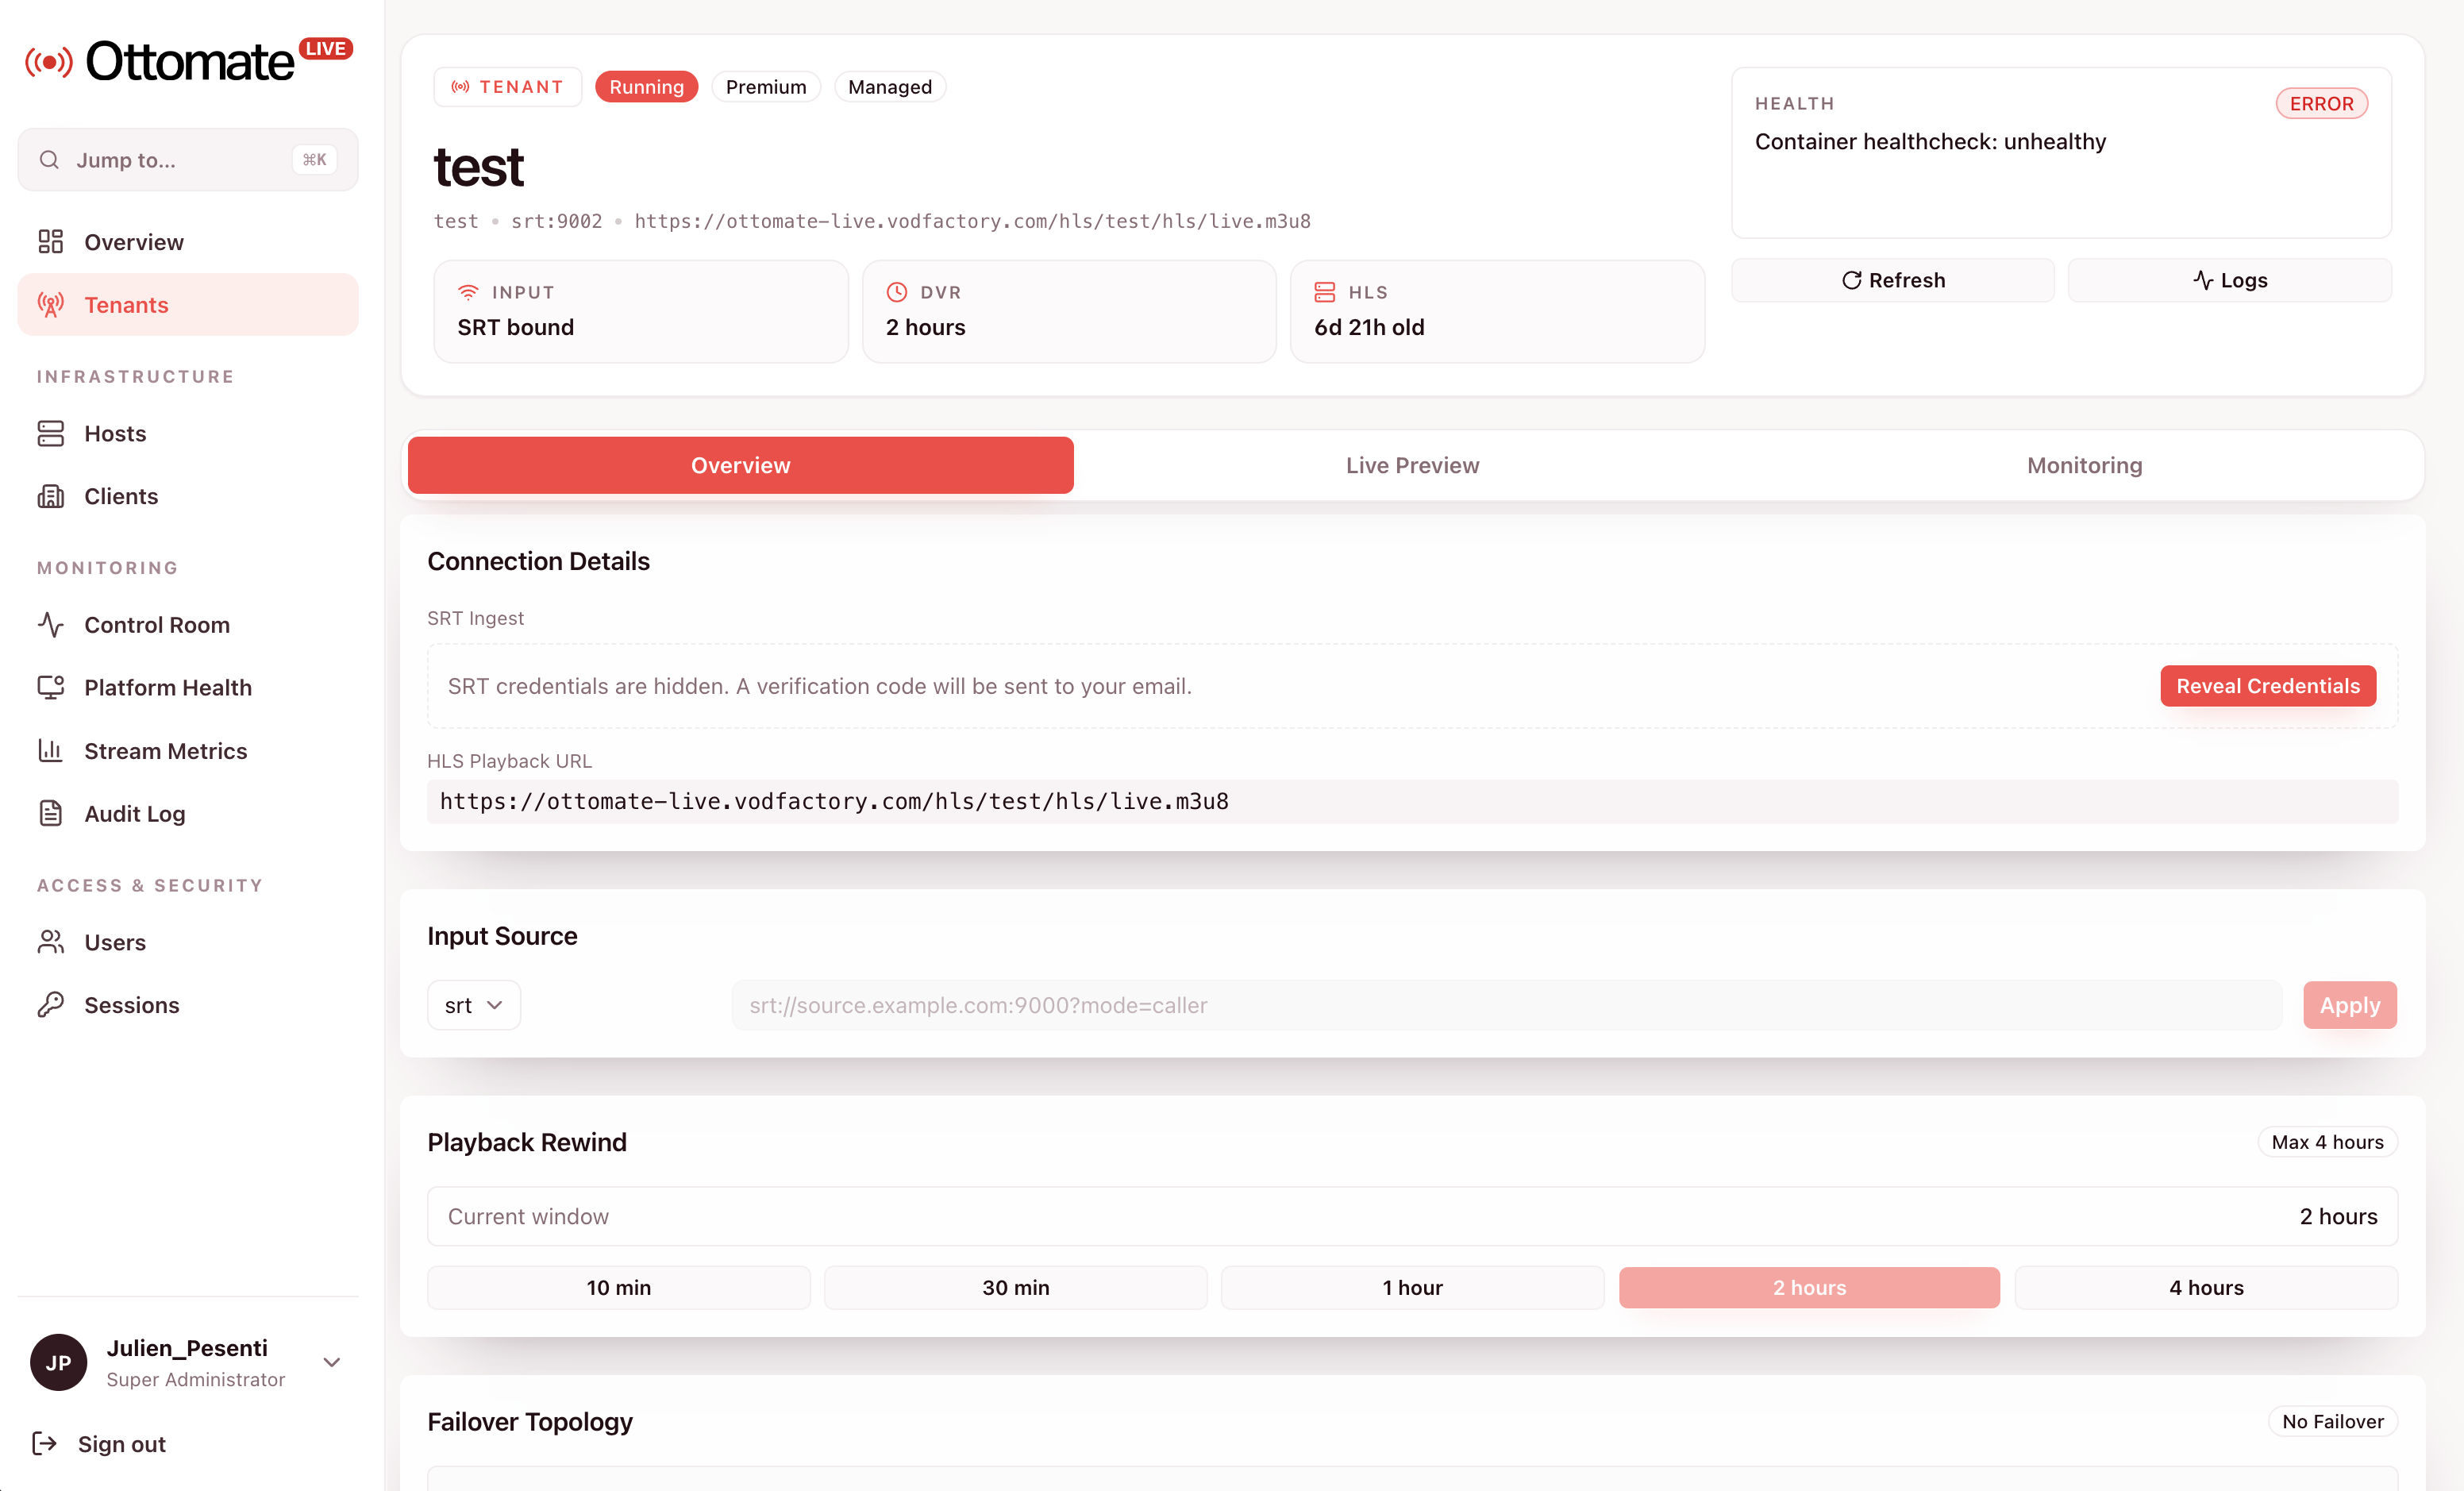Open Sessions in the sidebar
2464x1491 pixels.
click(x=188, y=1005)
